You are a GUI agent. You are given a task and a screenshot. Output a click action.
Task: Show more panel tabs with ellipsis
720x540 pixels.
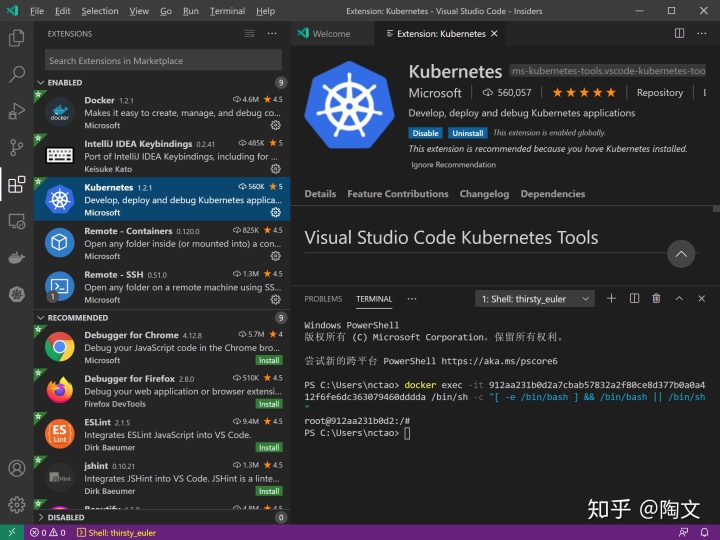(412, 299)
